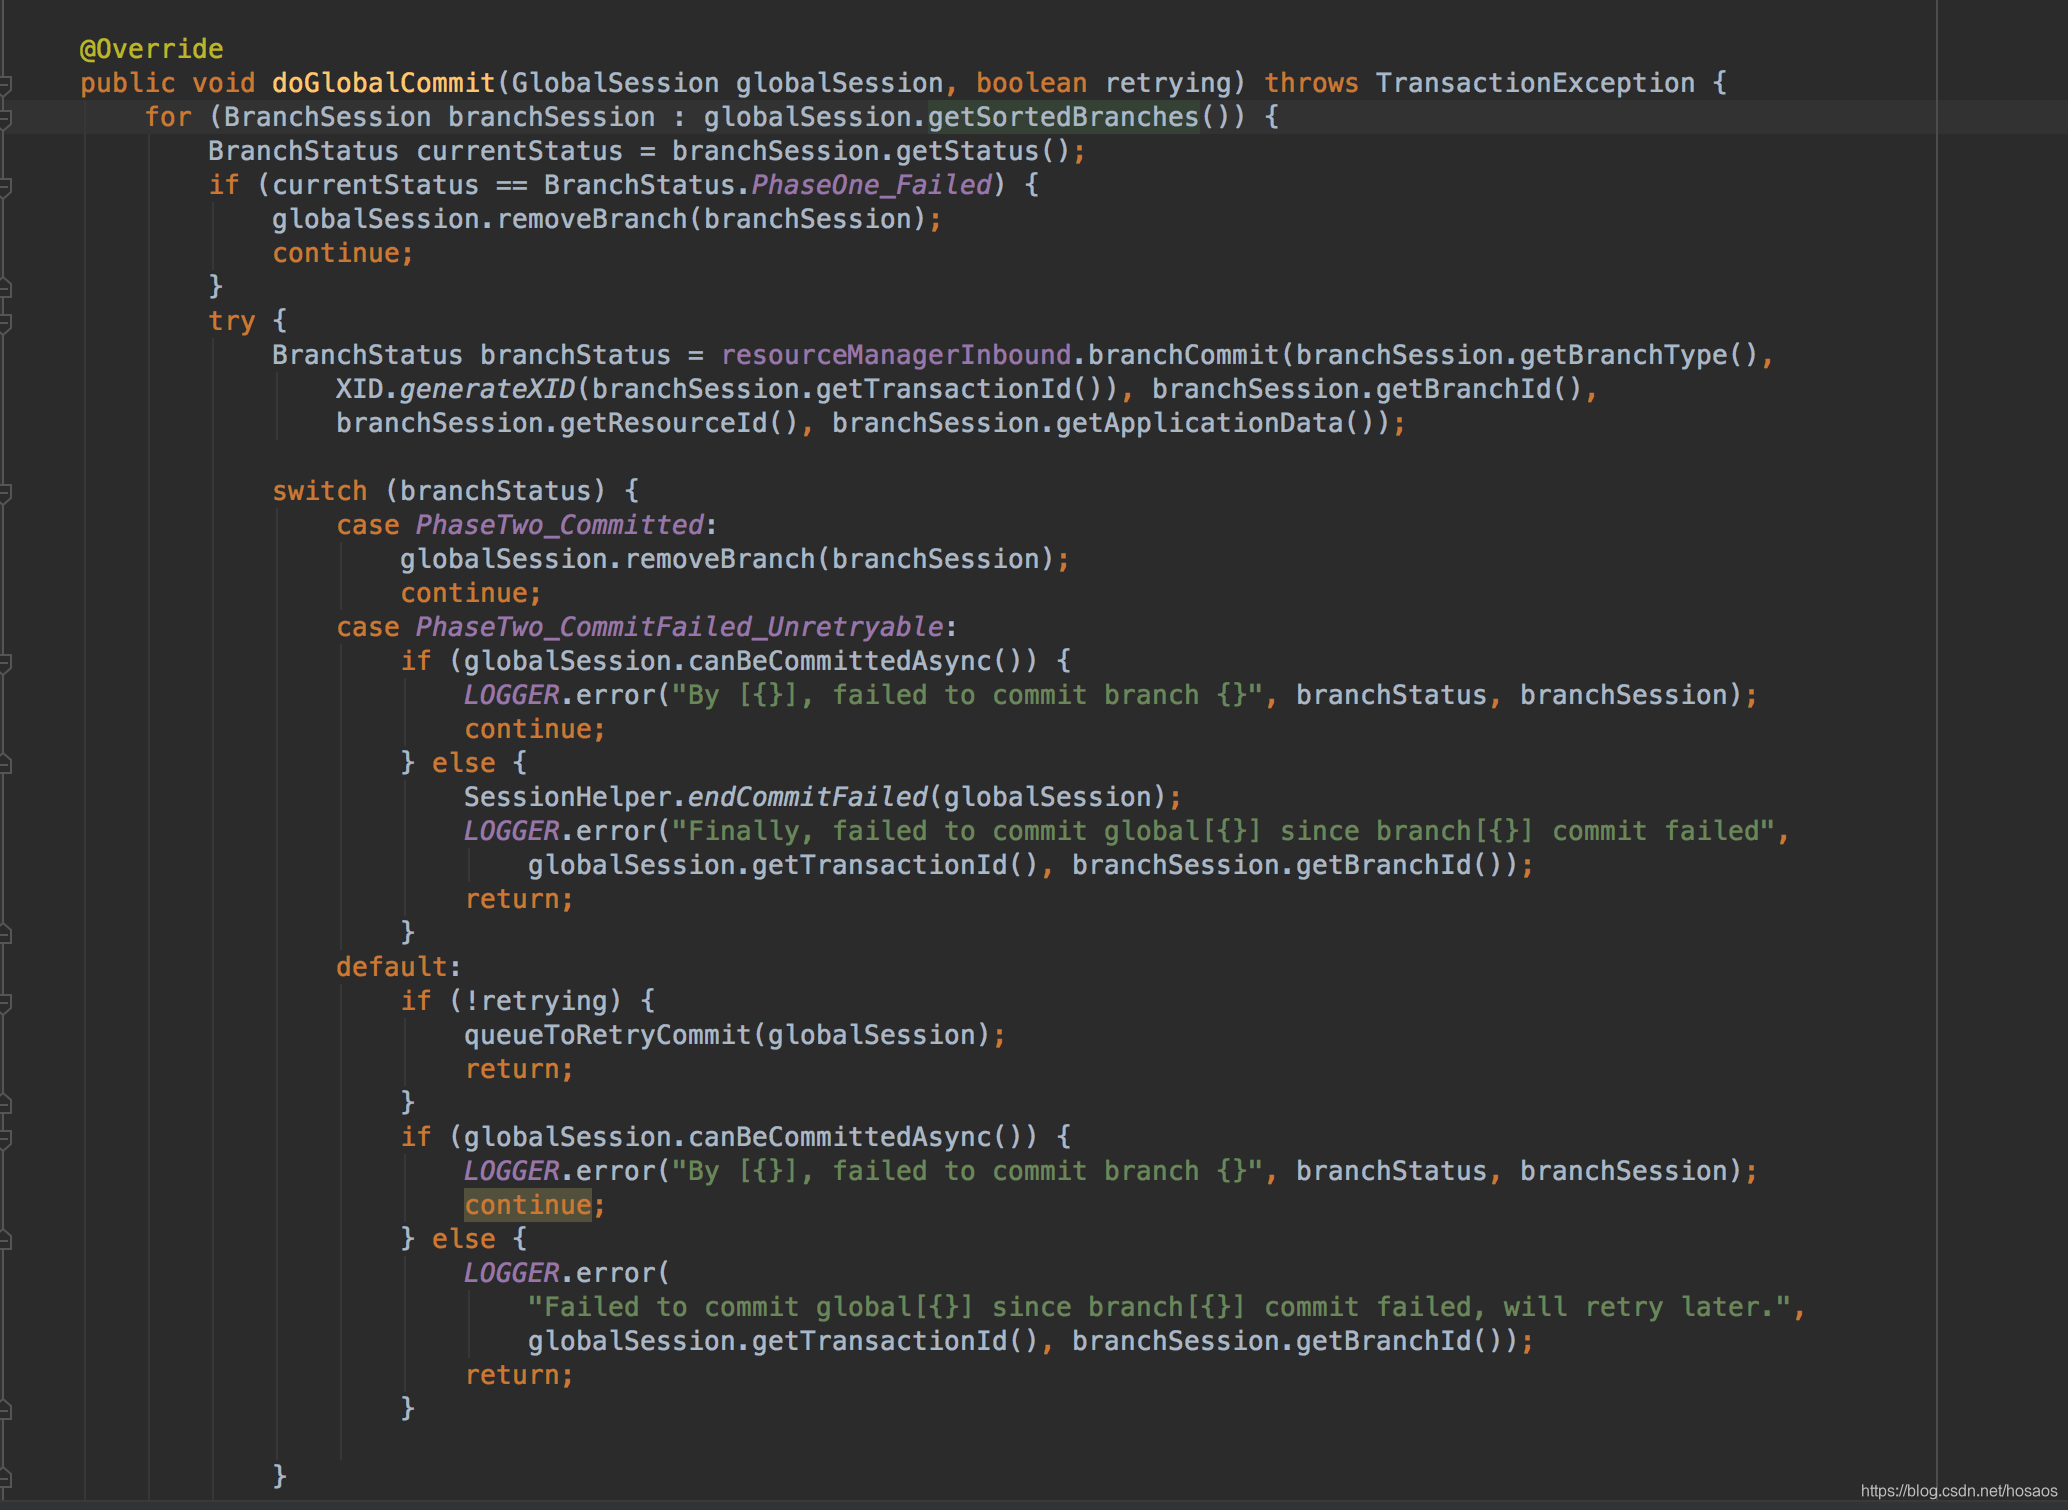Fold the if PhaseOne_Failed block
2068x1510 pixels.
(x=5, y=186)
